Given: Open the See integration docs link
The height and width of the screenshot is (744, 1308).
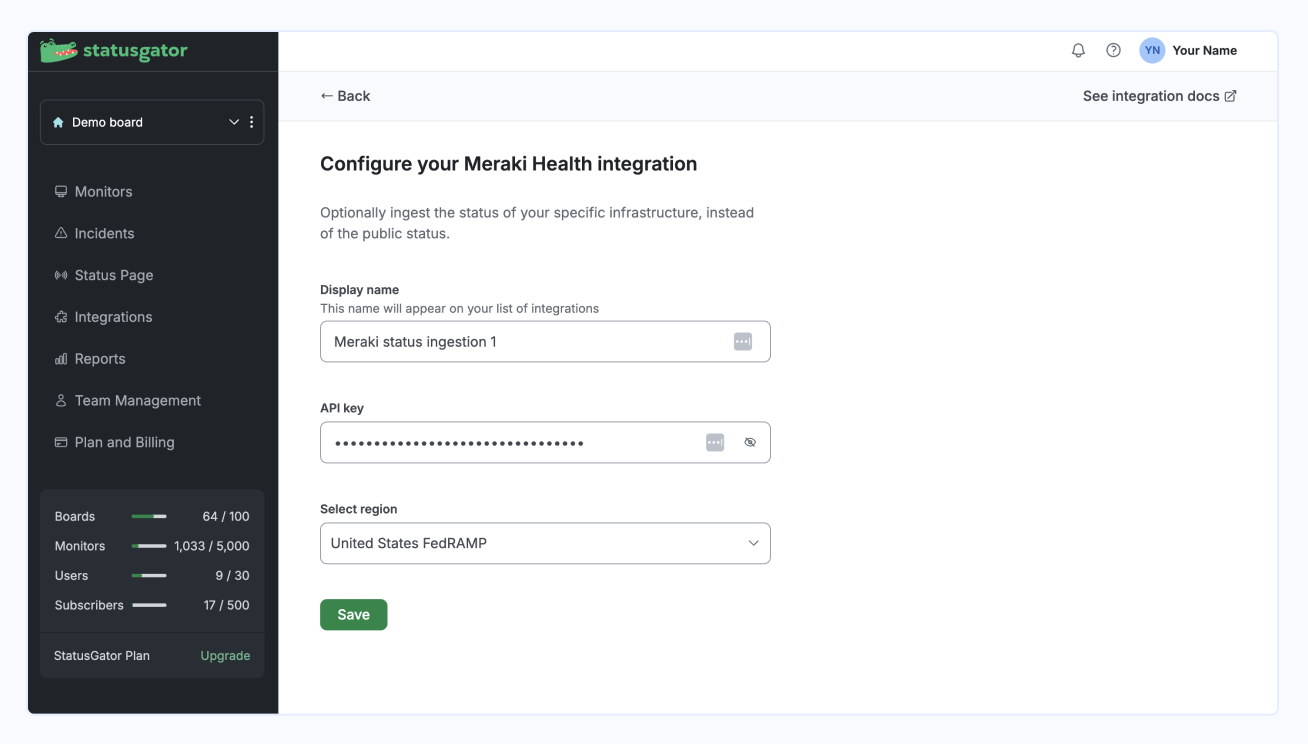Looking at the screenshot, I should coord(1159,96).
